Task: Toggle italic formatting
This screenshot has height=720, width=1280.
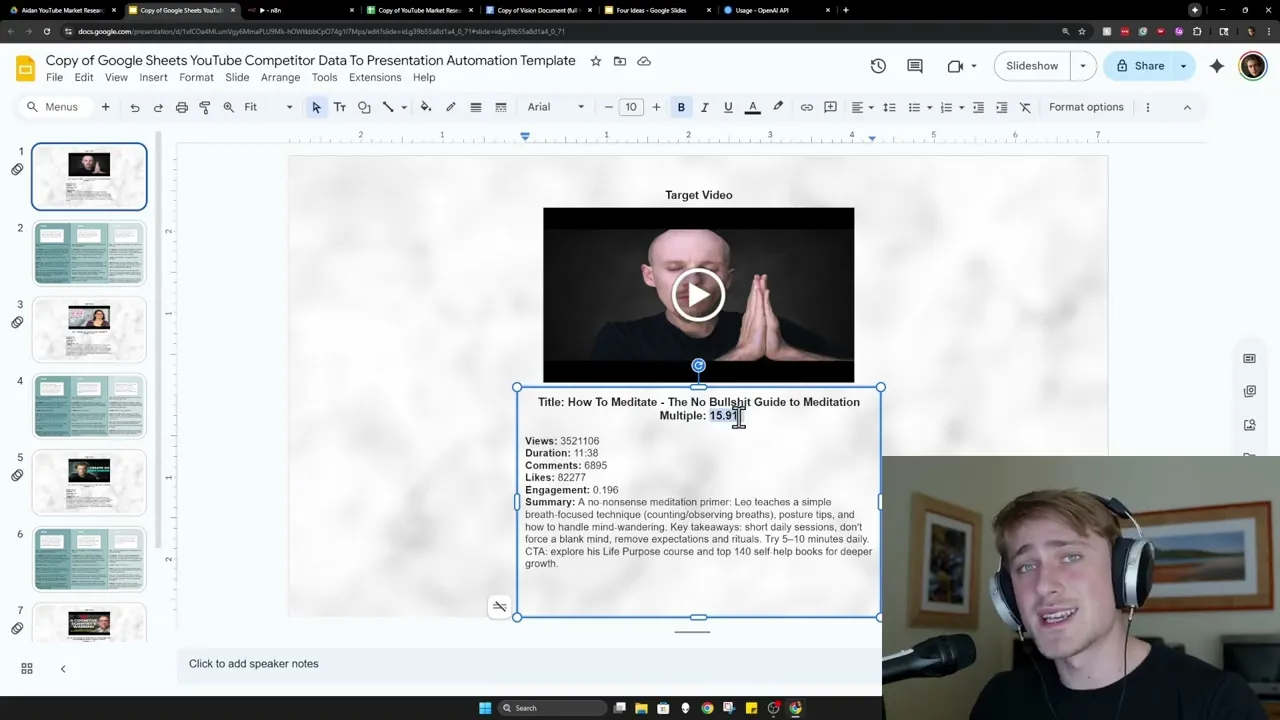Action: click(704, 107)
